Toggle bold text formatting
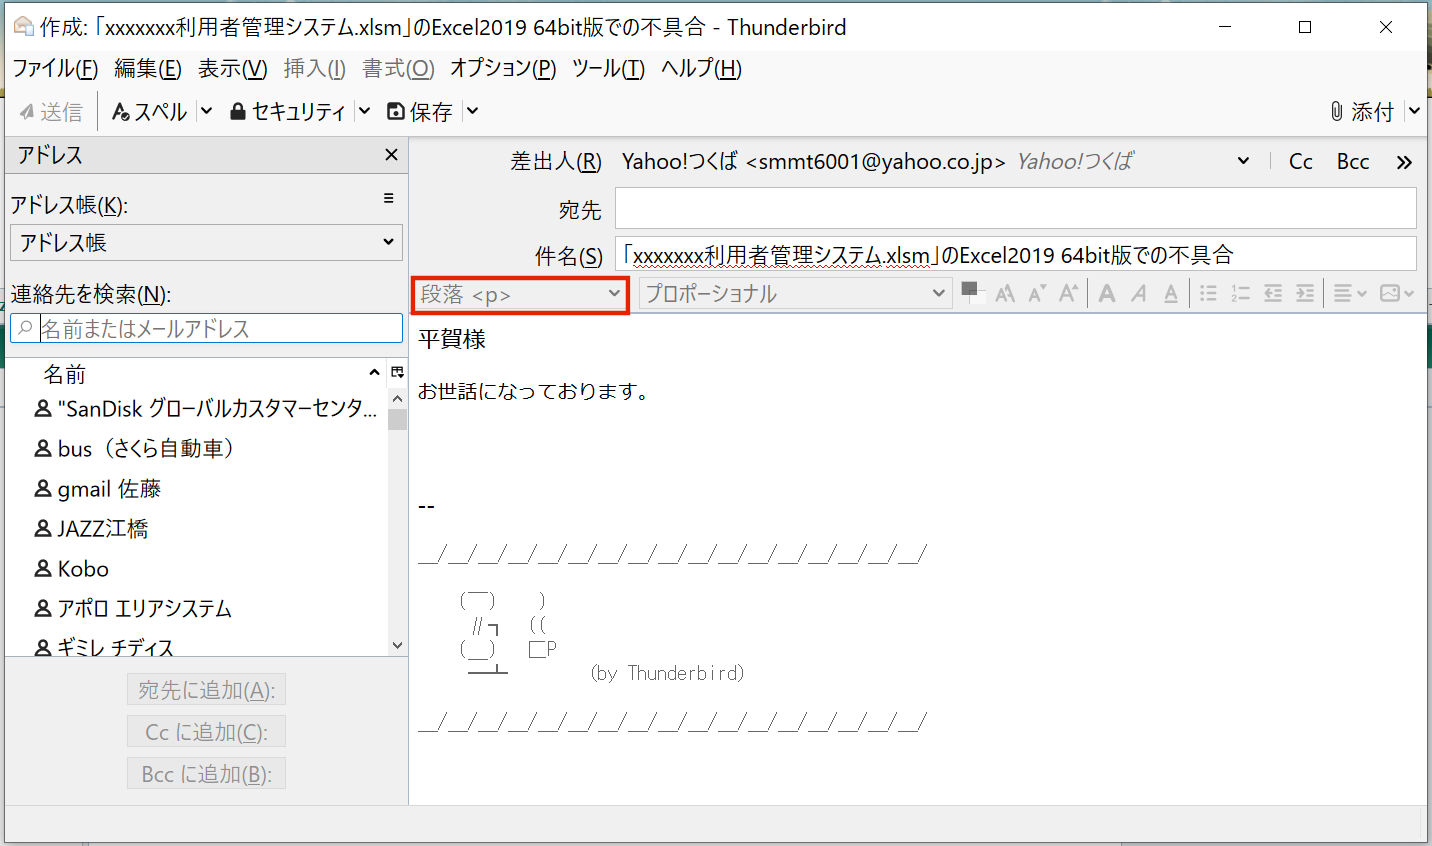The height and width of the screenshot is (846, 1432). [1107, 293]
